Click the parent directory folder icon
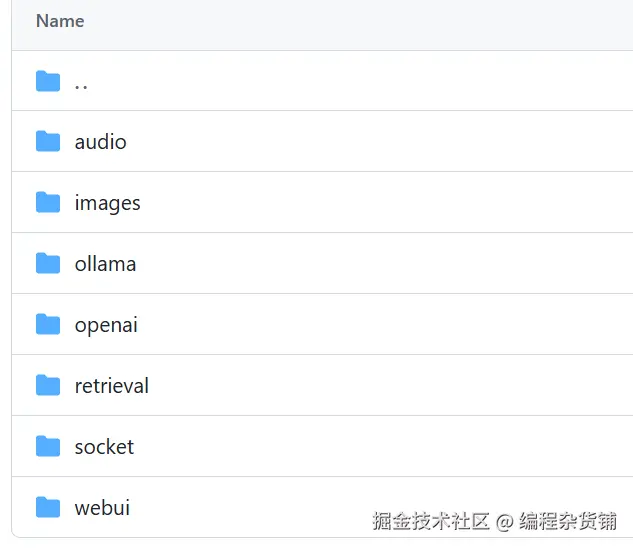This screenshot has width=633, height=548. [x=48, y=81]
